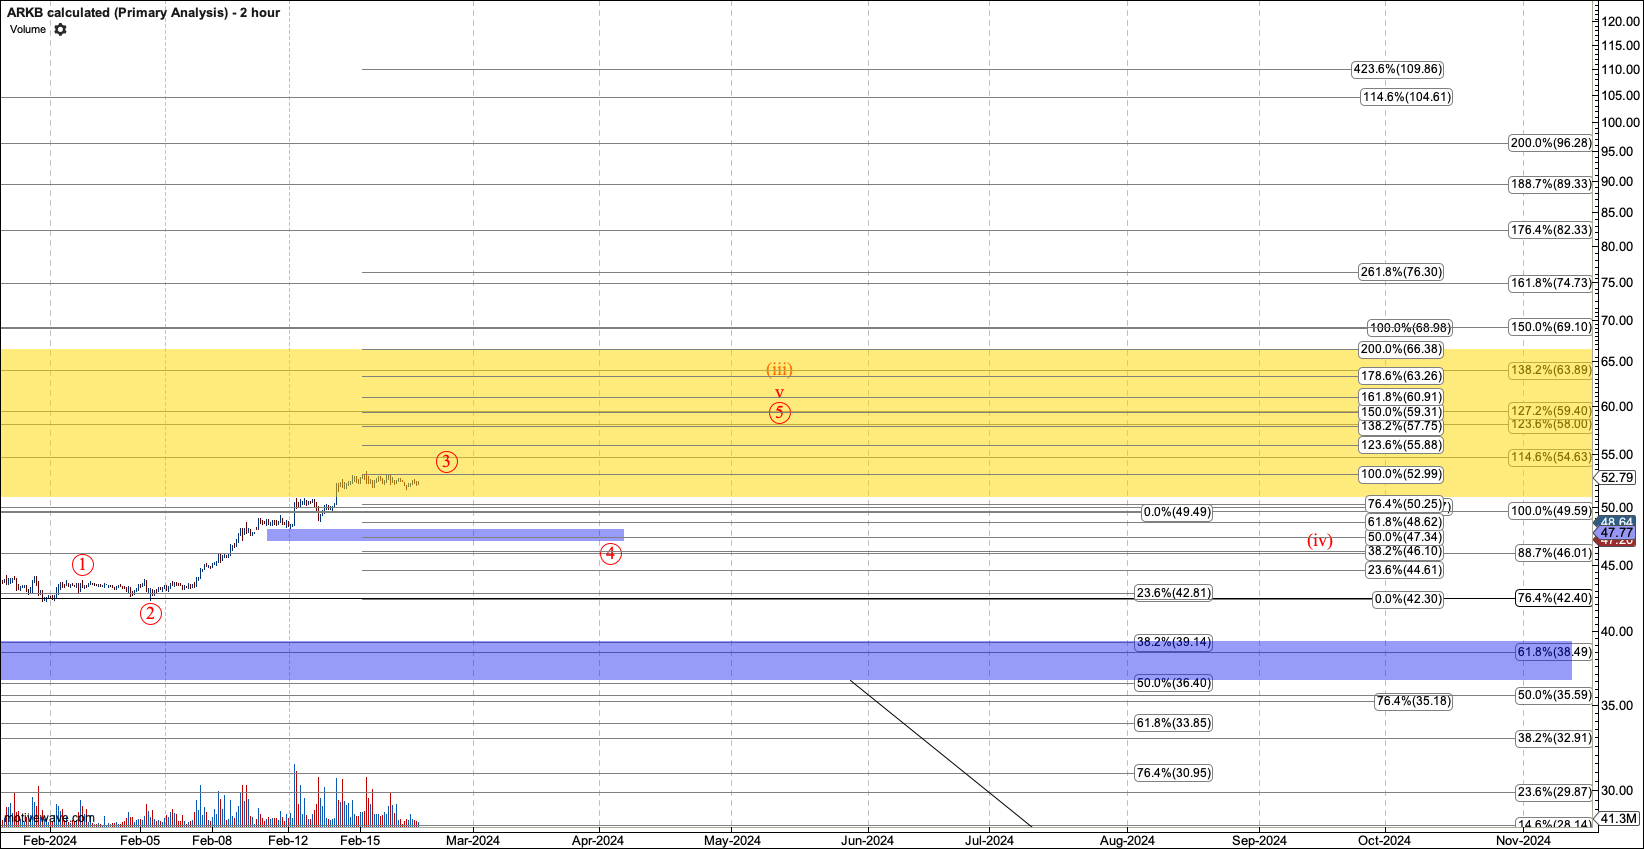Viewport: 1644px width, 849px height.
Task: Click the 161.8%(74.73) extension label
Action: point(1550,284)
